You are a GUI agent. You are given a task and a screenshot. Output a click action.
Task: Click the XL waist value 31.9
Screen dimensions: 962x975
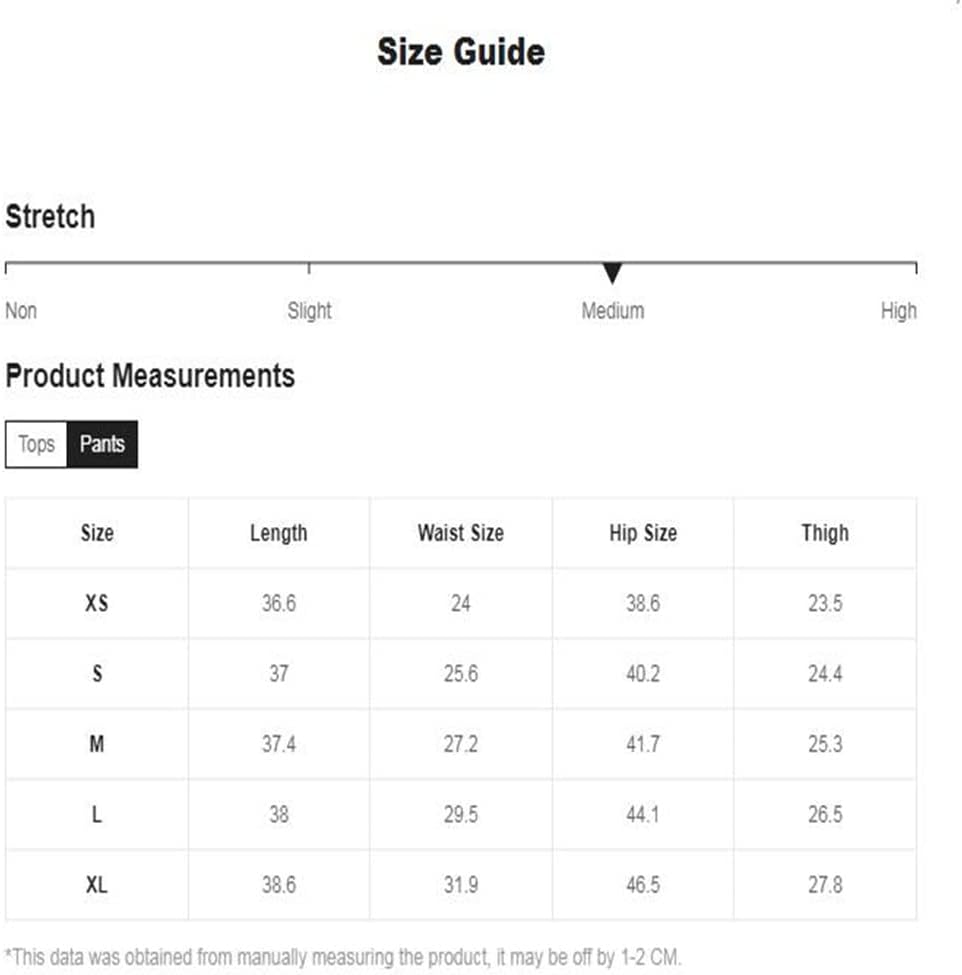coord(461,884)
